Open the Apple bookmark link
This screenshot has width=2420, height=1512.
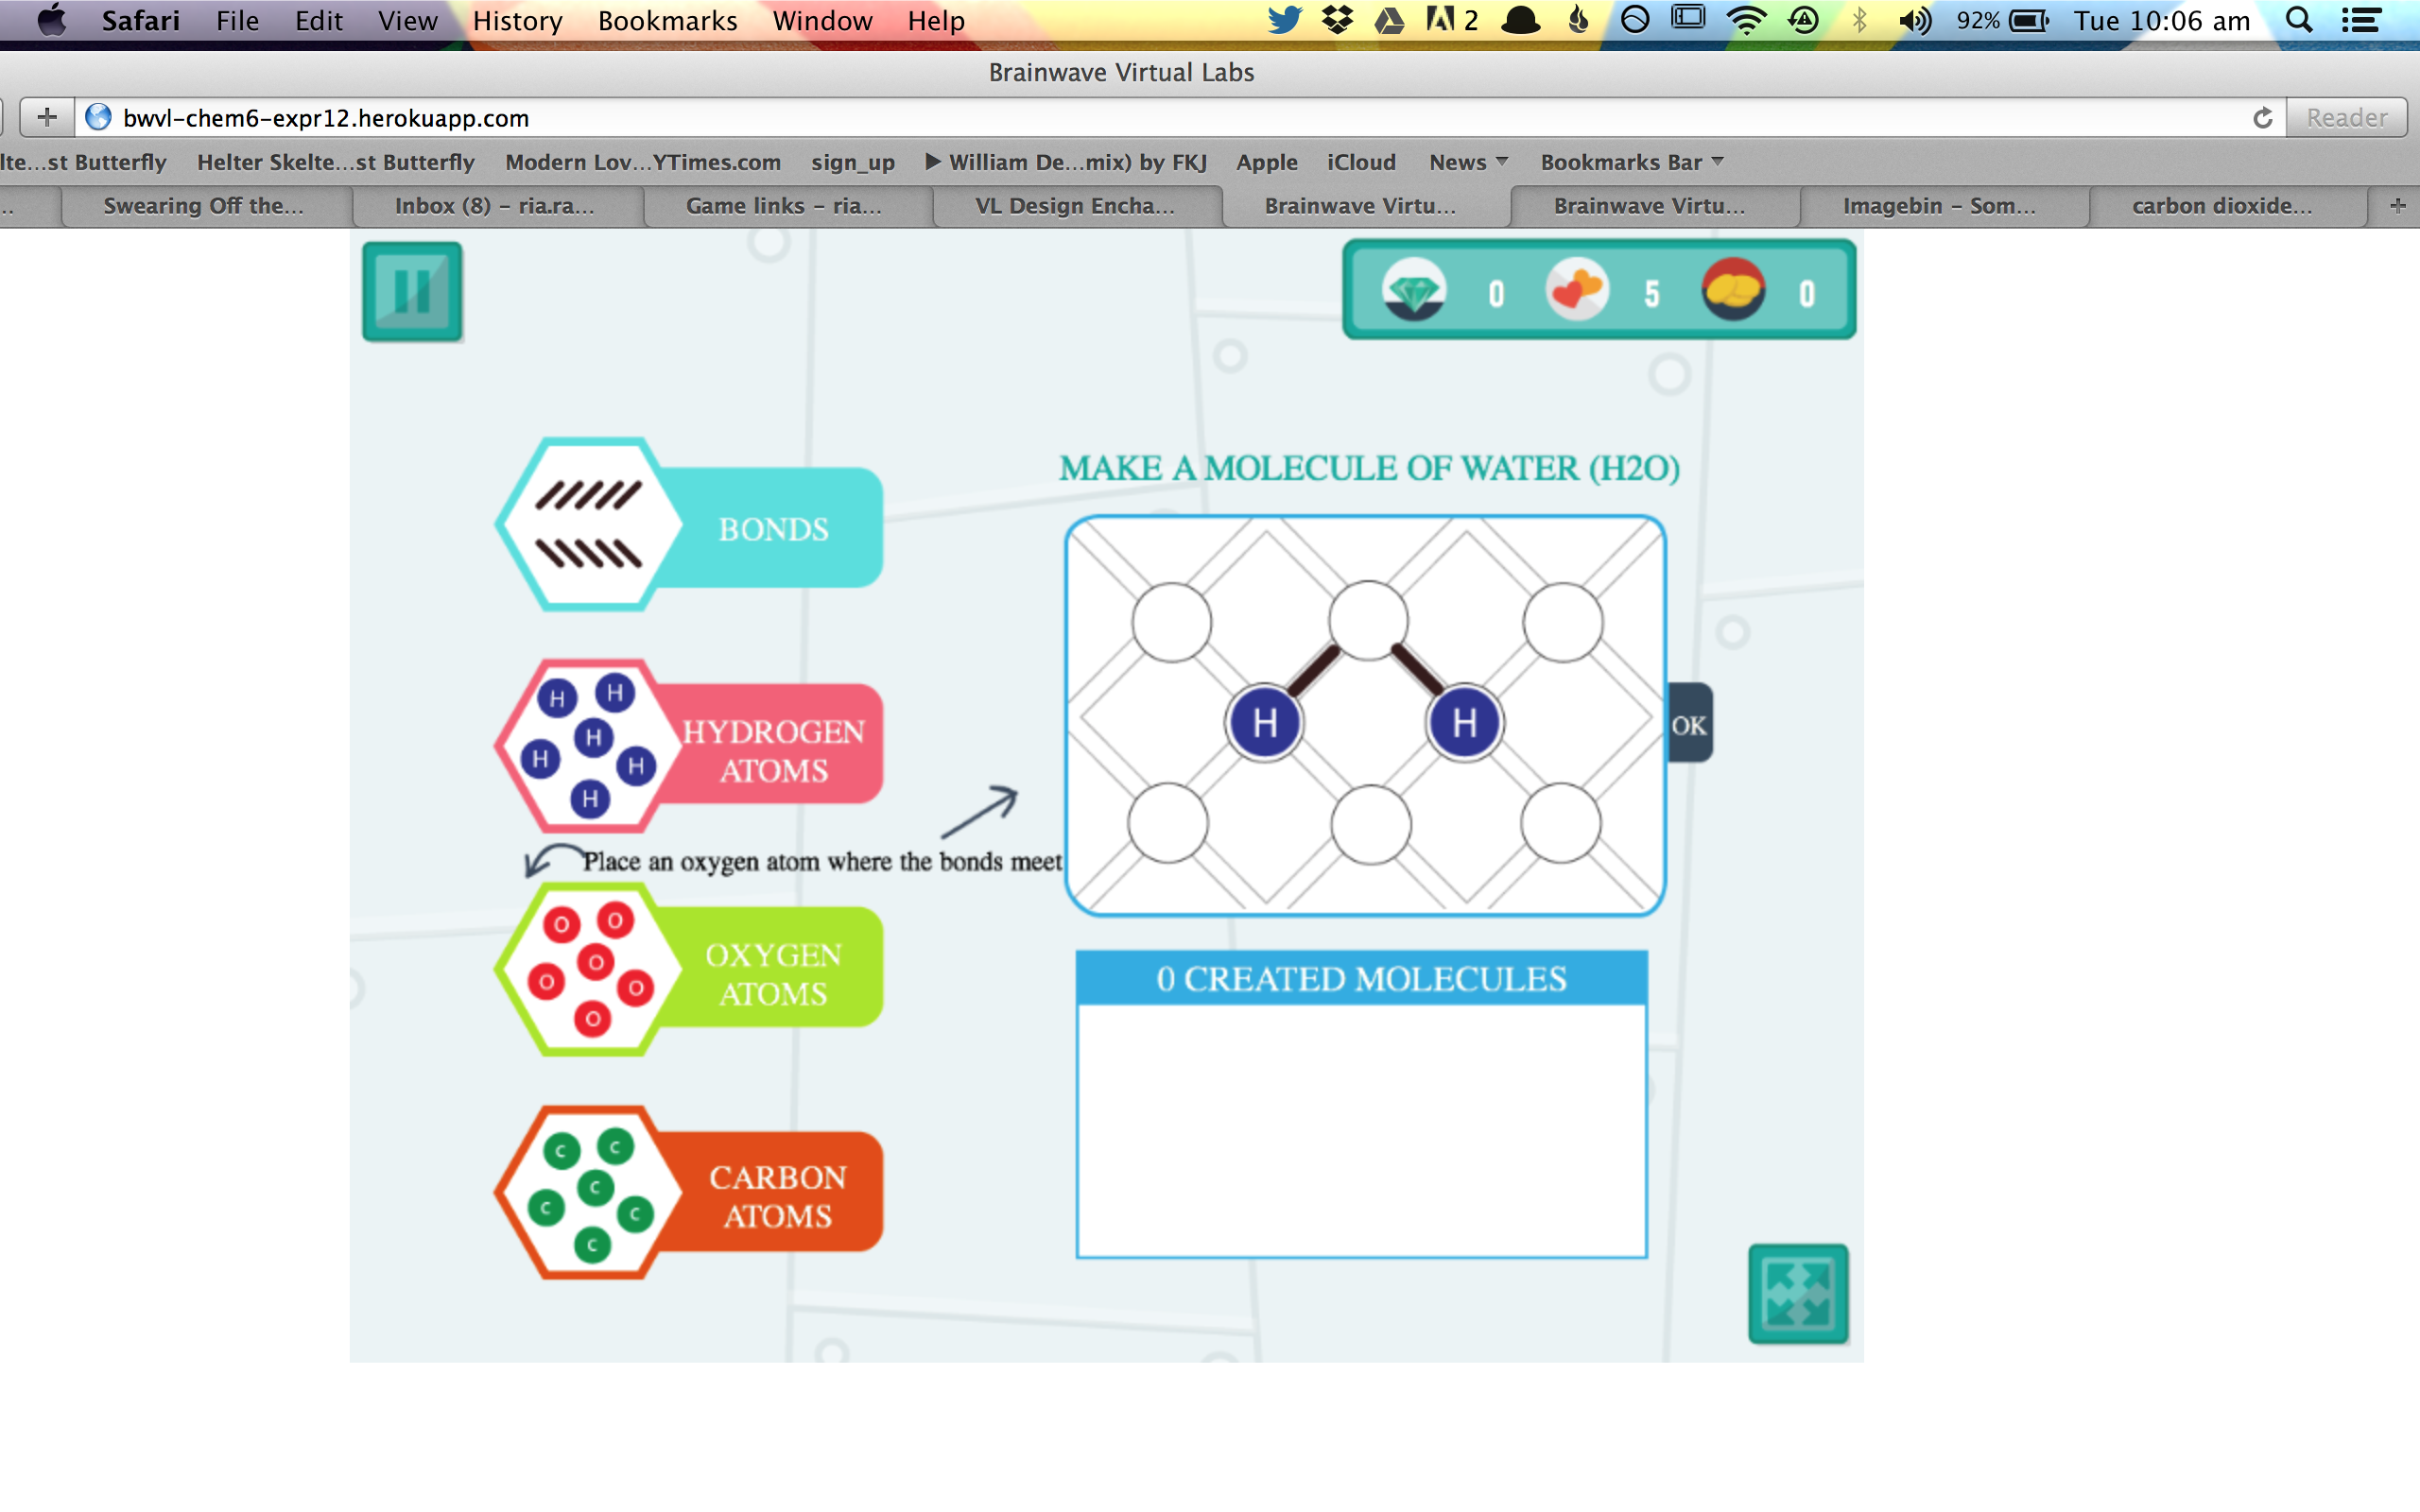(x=1266, y=162)
